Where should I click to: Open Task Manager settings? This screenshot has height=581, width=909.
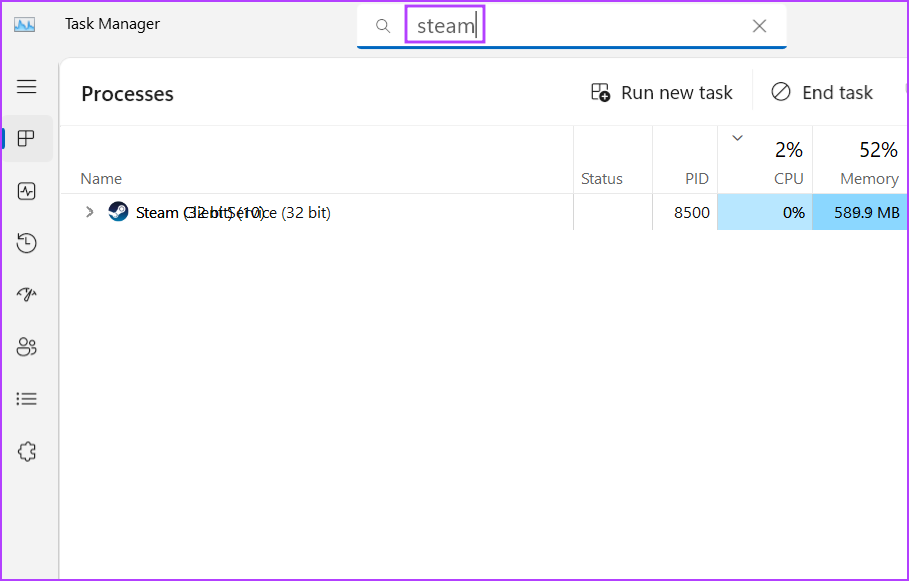27,451
